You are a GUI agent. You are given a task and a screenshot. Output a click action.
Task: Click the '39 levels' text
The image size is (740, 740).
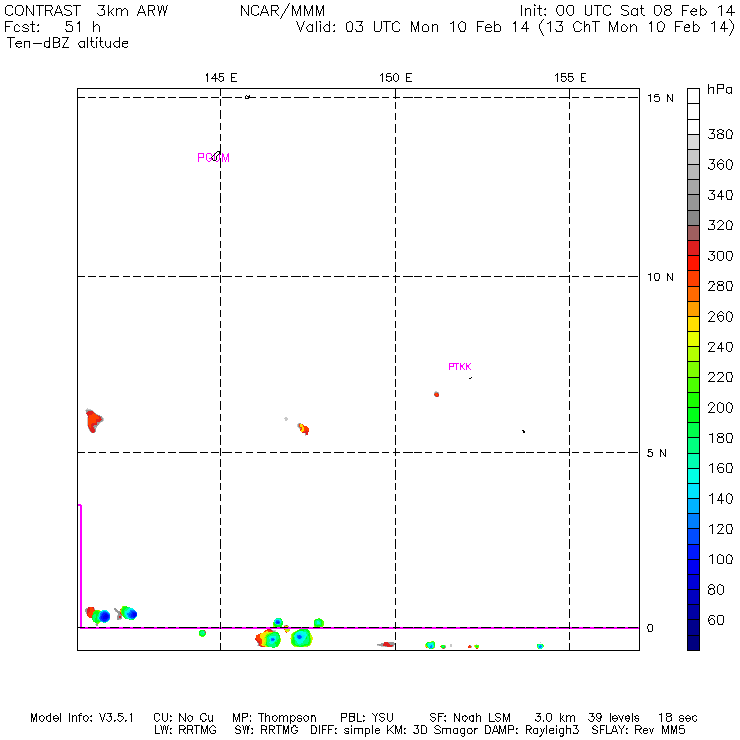(614, 718)
